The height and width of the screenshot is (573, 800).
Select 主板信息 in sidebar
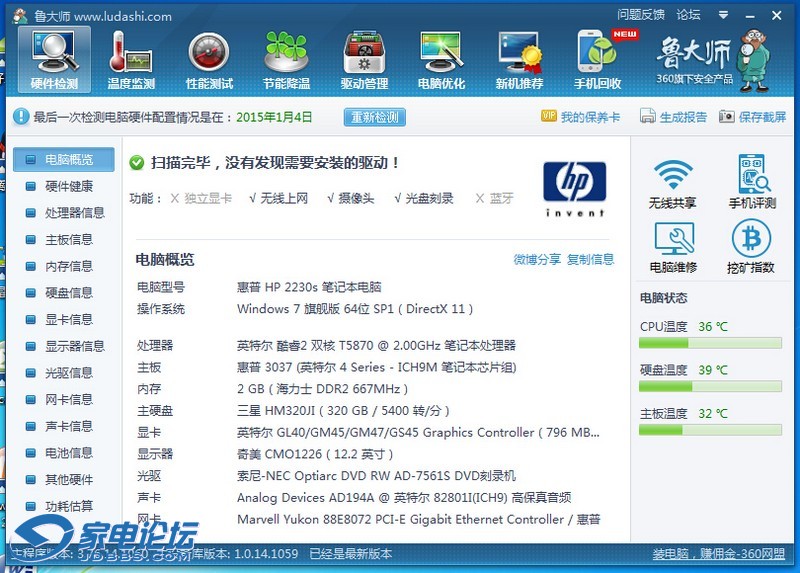pos(64,240)
